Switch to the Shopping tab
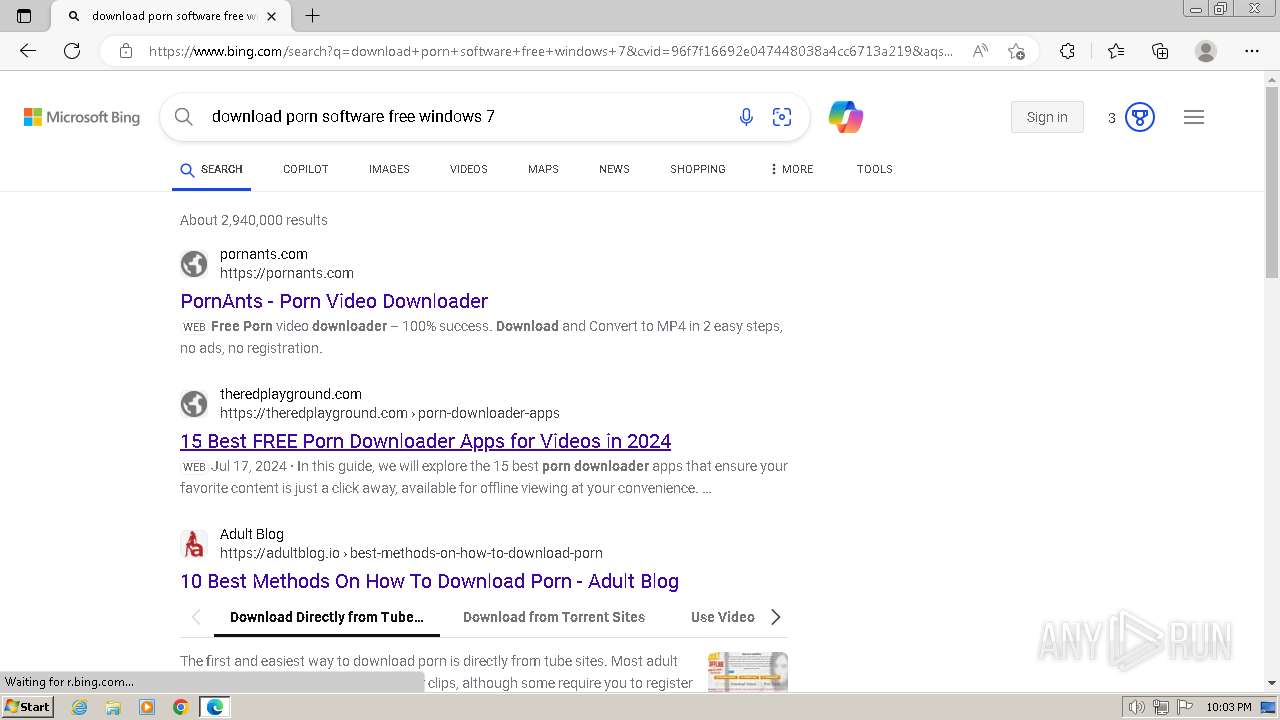Viewport: 1280px width, 720px height. point(698,169)
